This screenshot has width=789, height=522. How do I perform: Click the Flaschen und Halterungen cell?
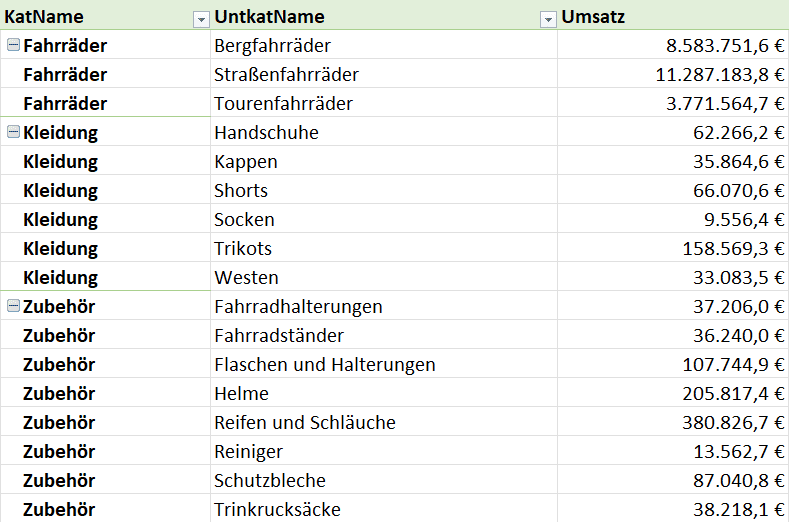[325, 365]
